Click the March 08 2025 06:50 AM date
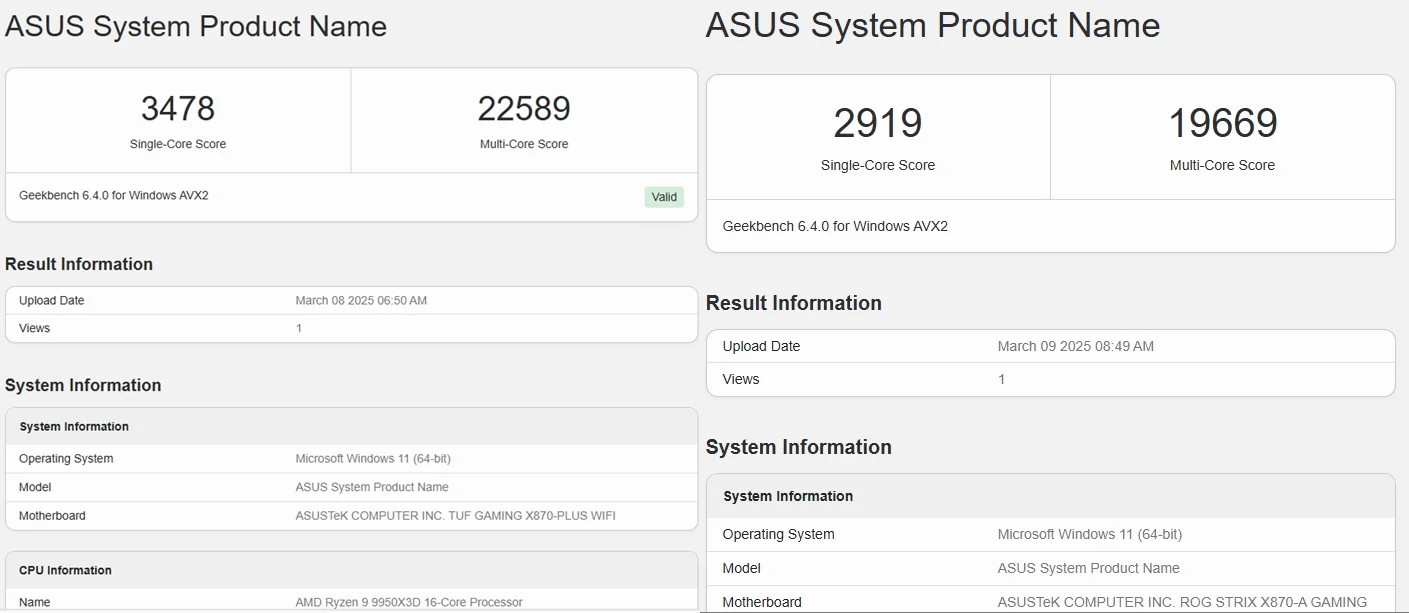This screenshot has height=613, width=1409. point(361,300)
